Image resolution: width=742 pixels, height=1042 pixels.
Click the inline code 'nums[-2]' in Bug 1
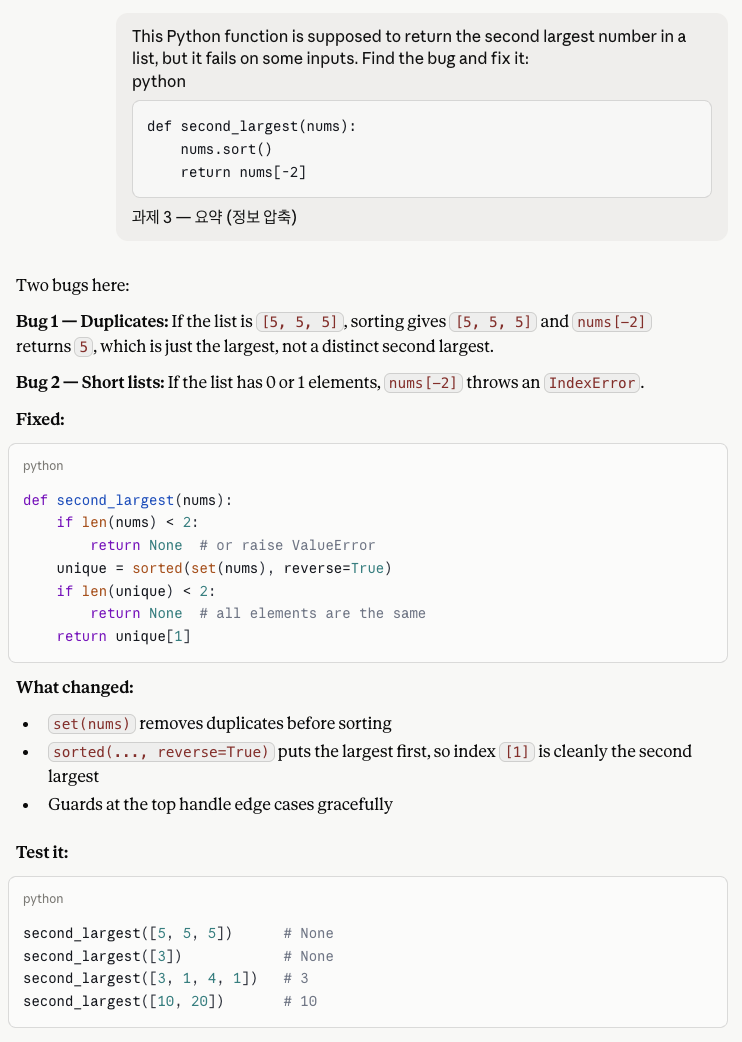pyautogui.click(x=611, y=322)
